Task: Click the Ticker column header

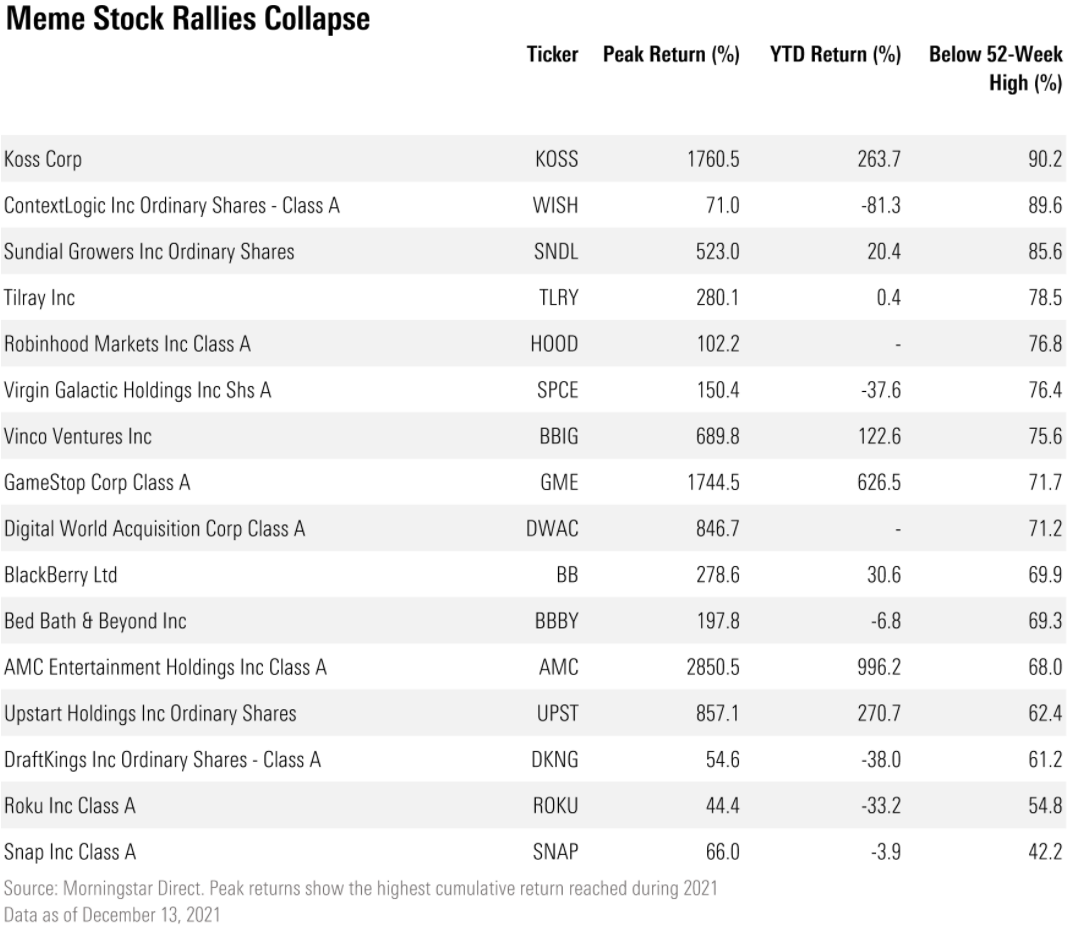Action: pos(552,55)
